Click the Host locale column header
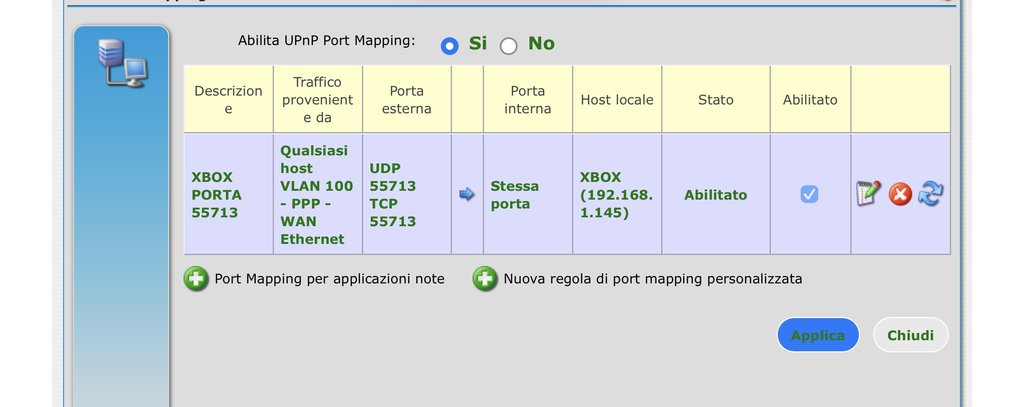Viewport: 1024px width, 407px height. coord(616,100)
